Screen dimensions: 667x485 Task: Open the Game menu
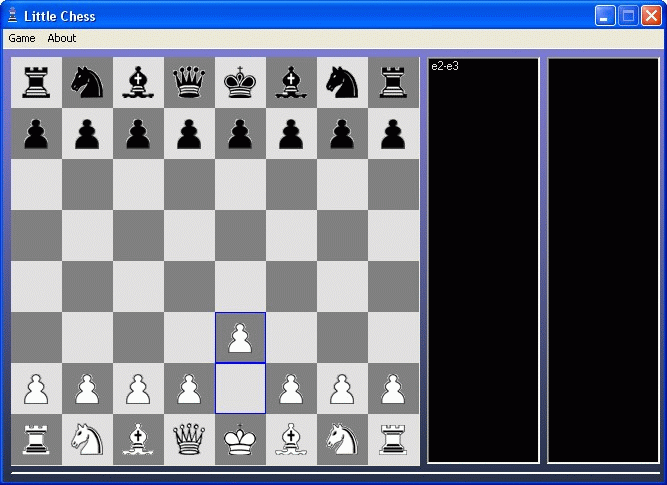pos(22,38)
